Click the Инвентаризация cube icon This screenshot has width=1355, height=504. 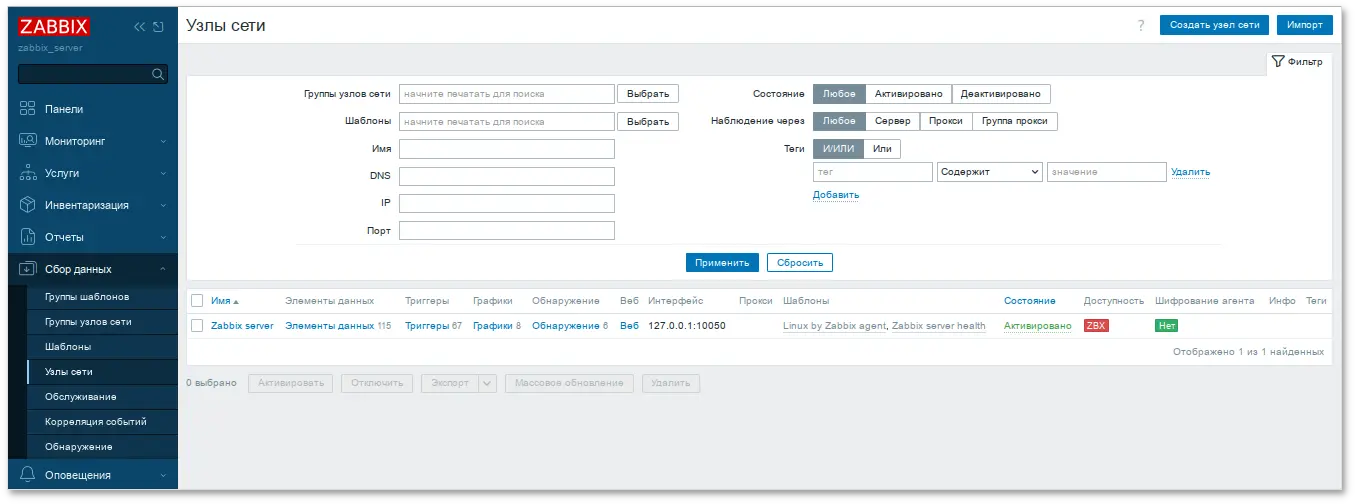tap(28, 205)
